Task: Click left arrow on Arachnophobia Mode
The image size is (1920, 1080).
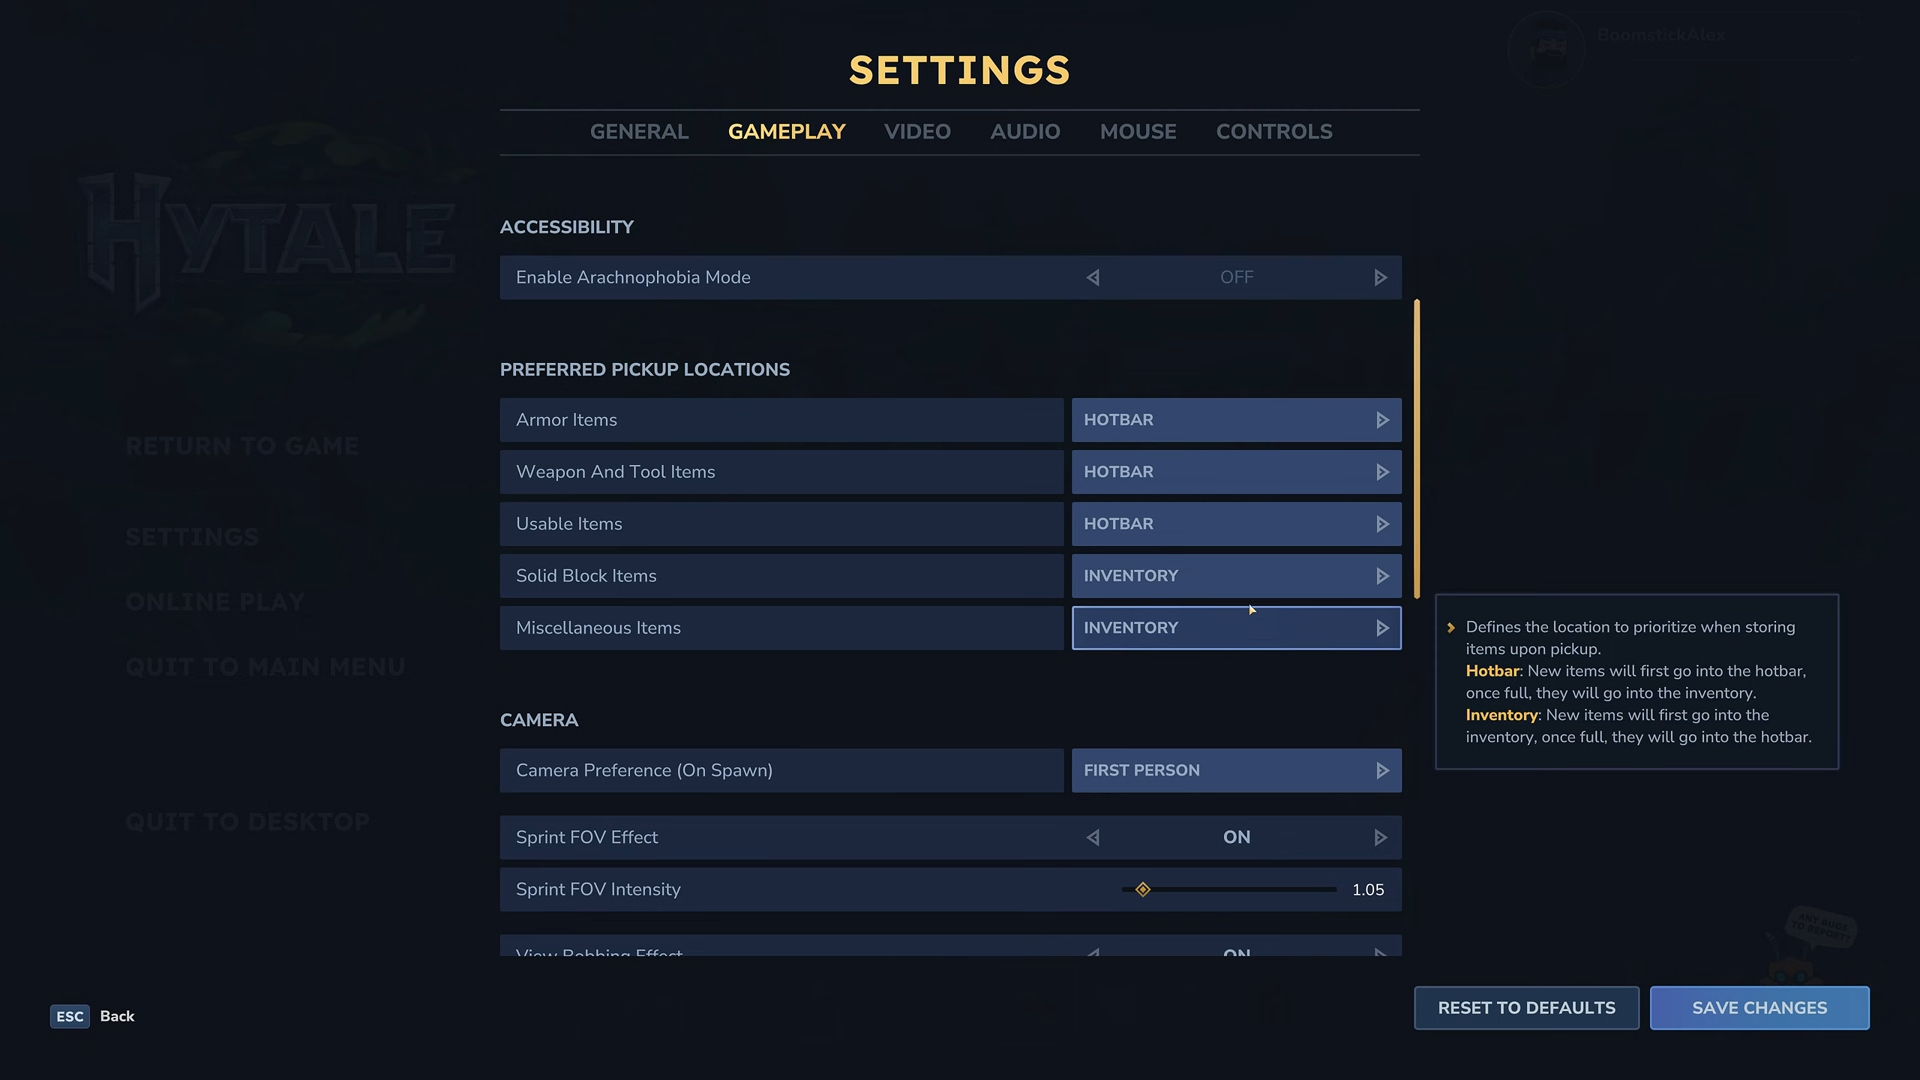Action: click(x=1093, y=278)
